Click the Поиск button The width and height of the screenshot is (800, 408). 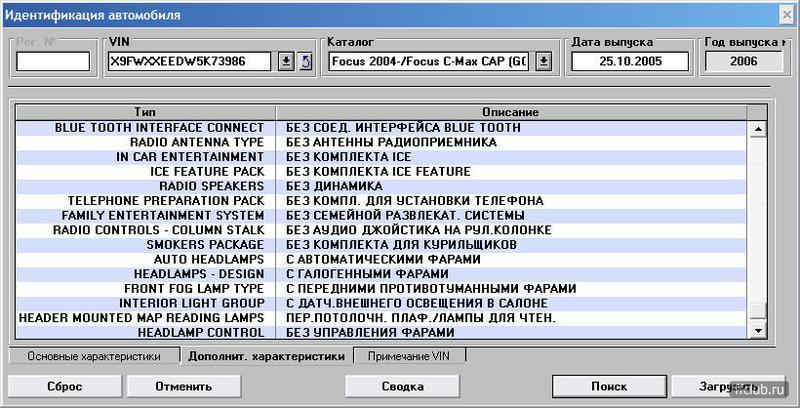(x=609, y=387)
